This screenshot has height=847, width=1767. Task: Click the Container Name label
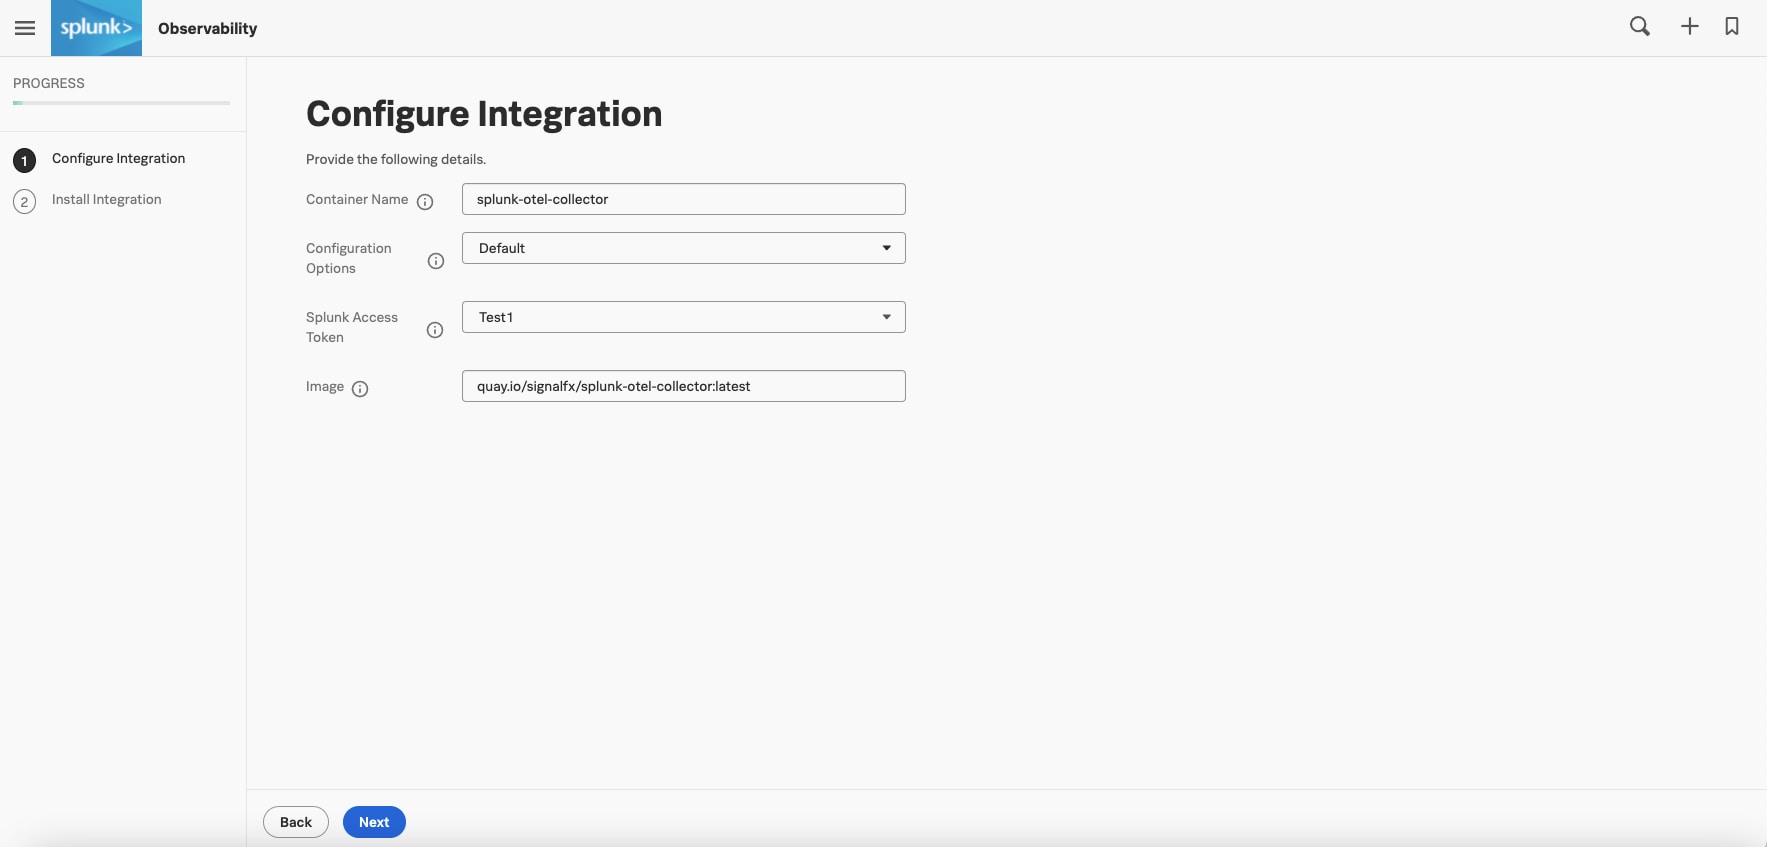[357, 199]
